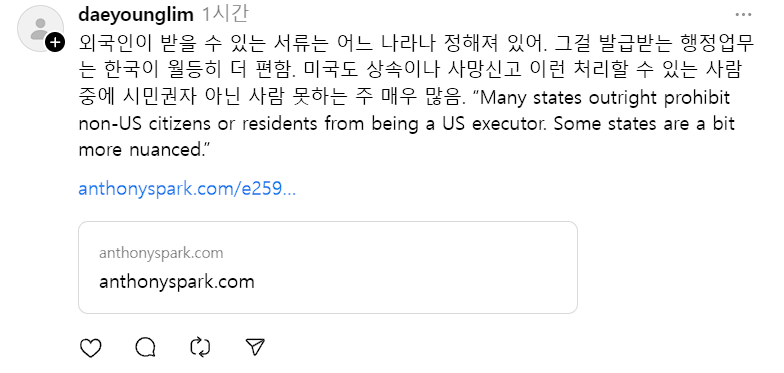The width and height of the screenshot is (784, 373).
Task: Open the anthonyspark.com link preview card
Action: [328, 268]
